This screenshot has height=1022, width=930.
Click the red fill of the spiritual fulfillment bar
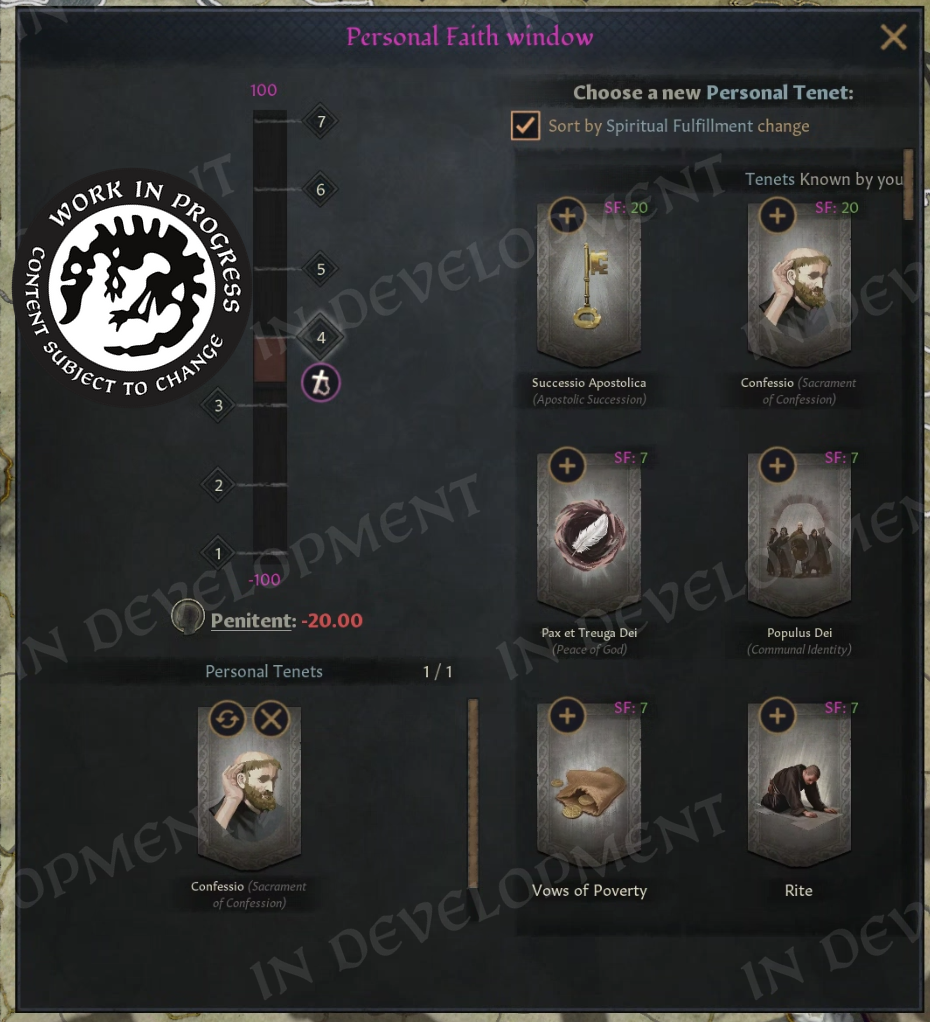click(270, 360)
